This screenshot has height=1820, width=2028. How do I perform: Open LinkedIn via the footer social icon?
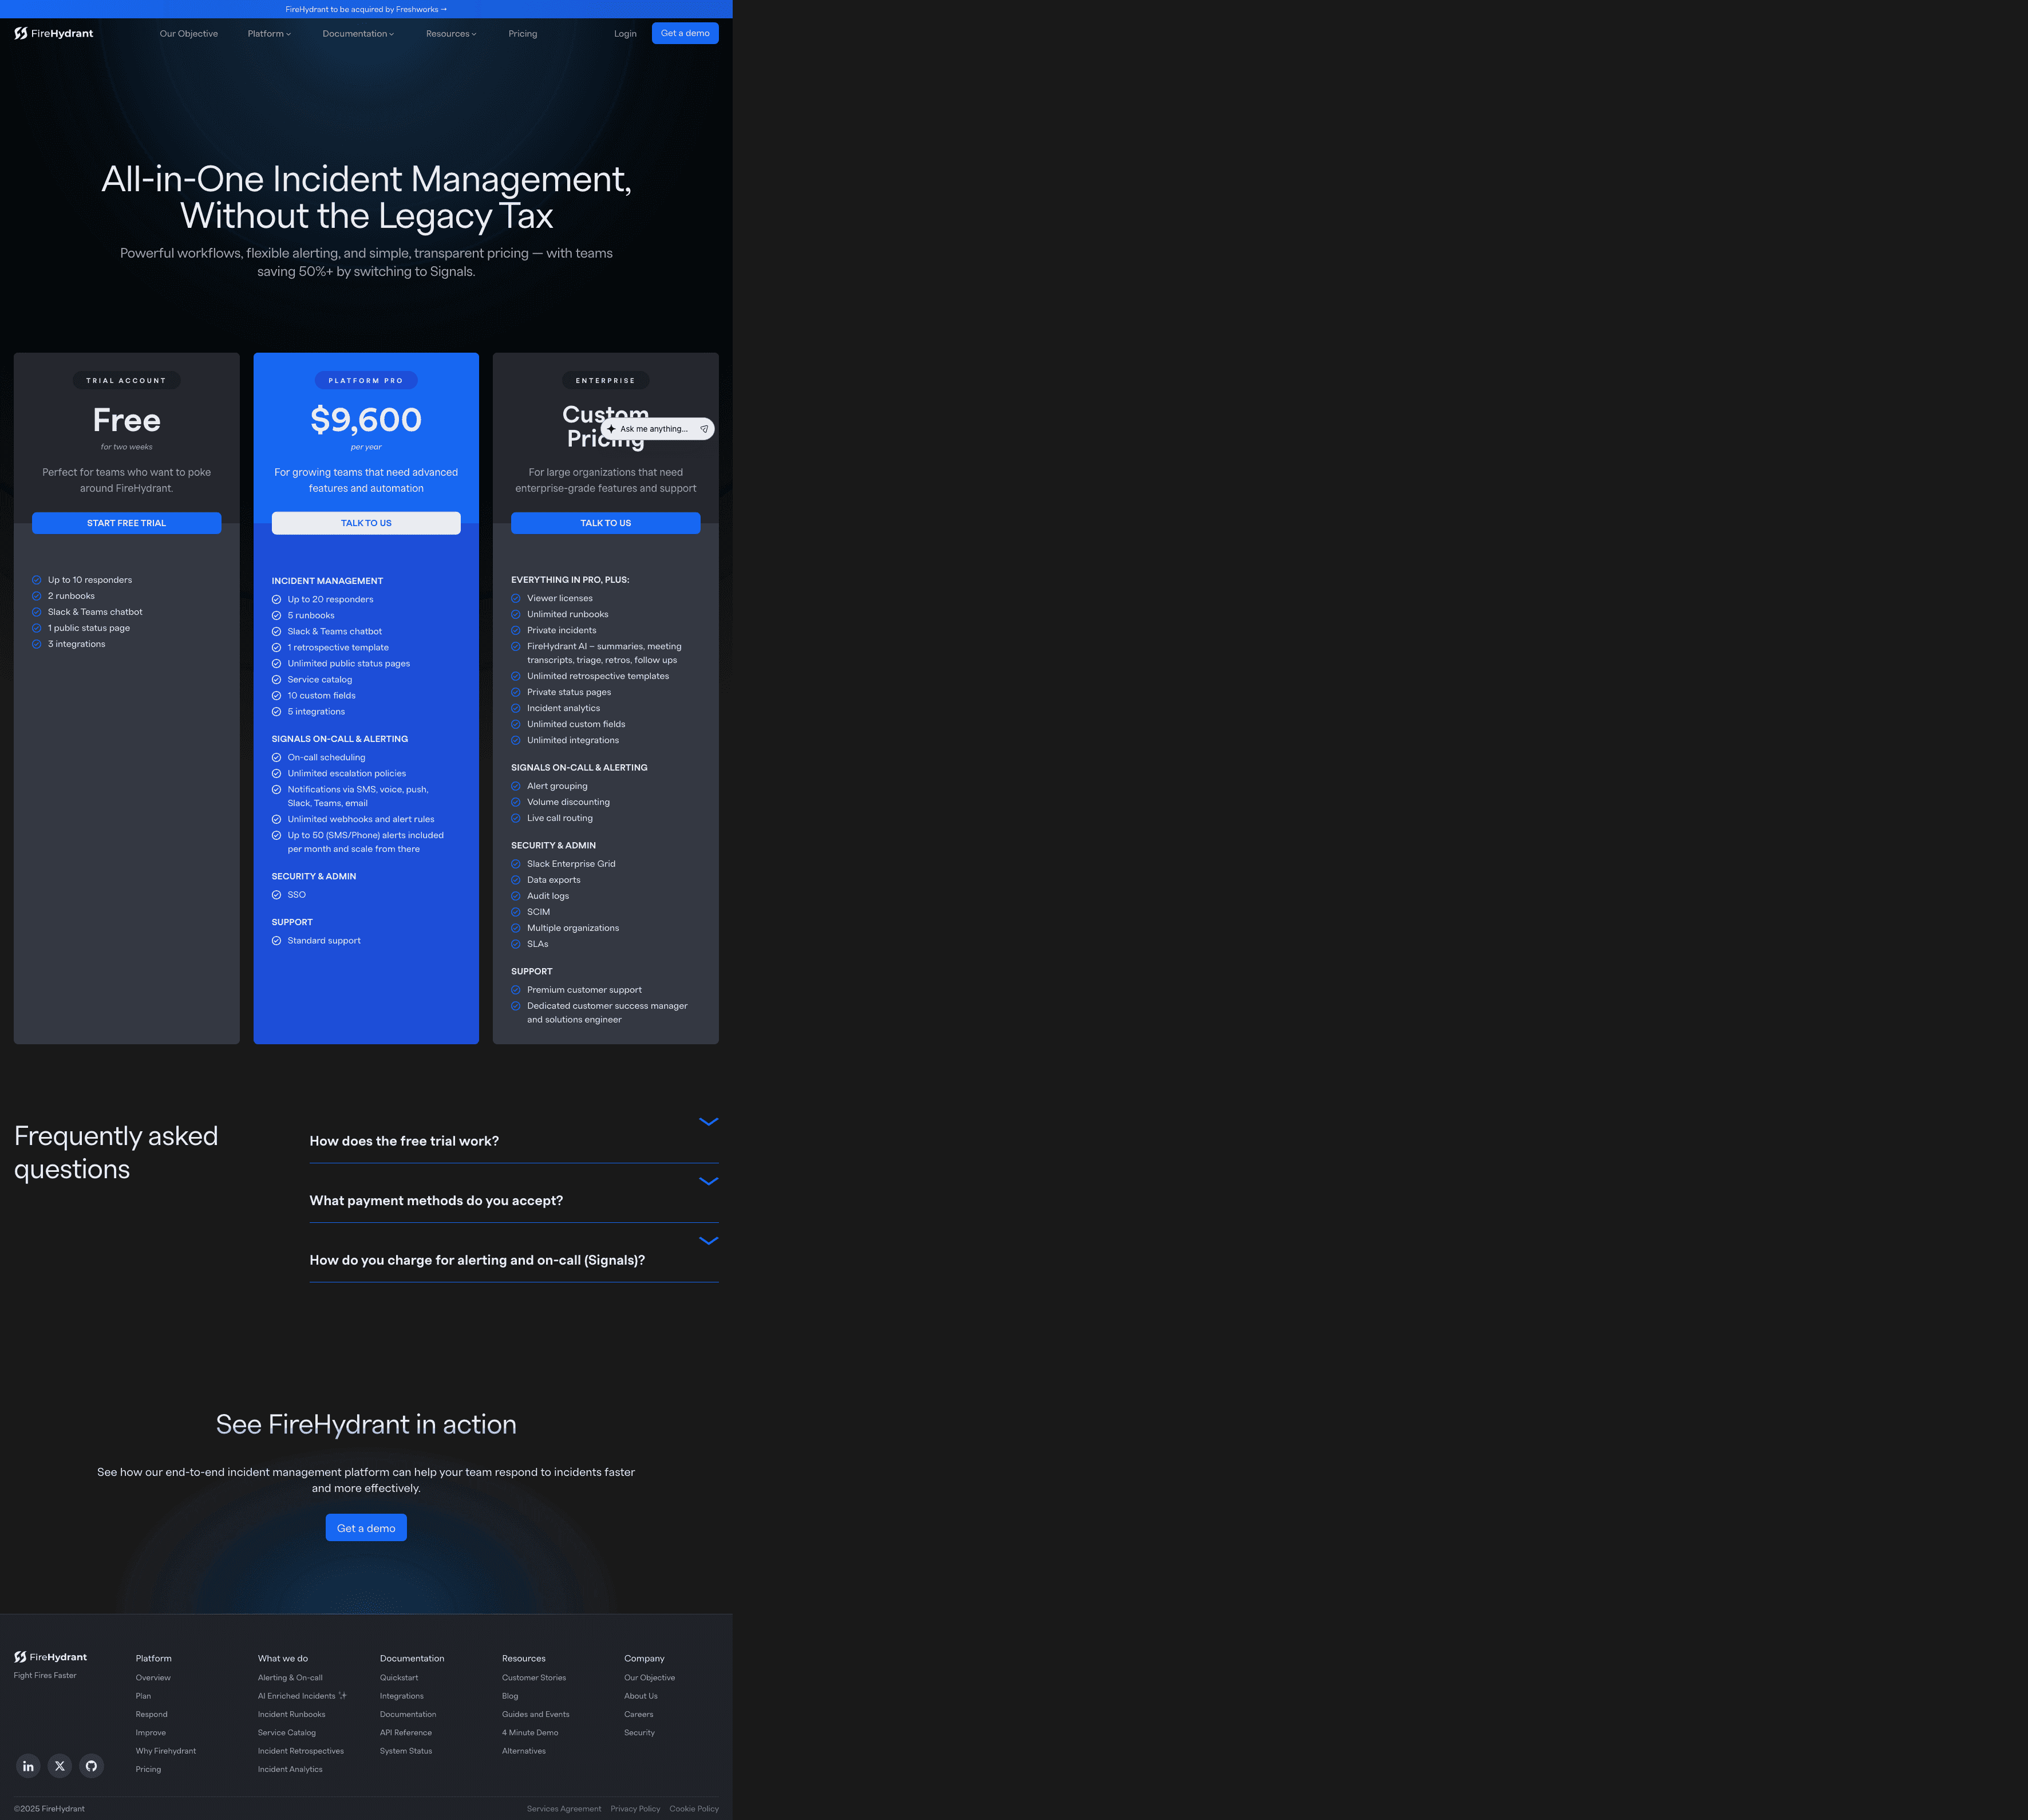pos(28,1766)
